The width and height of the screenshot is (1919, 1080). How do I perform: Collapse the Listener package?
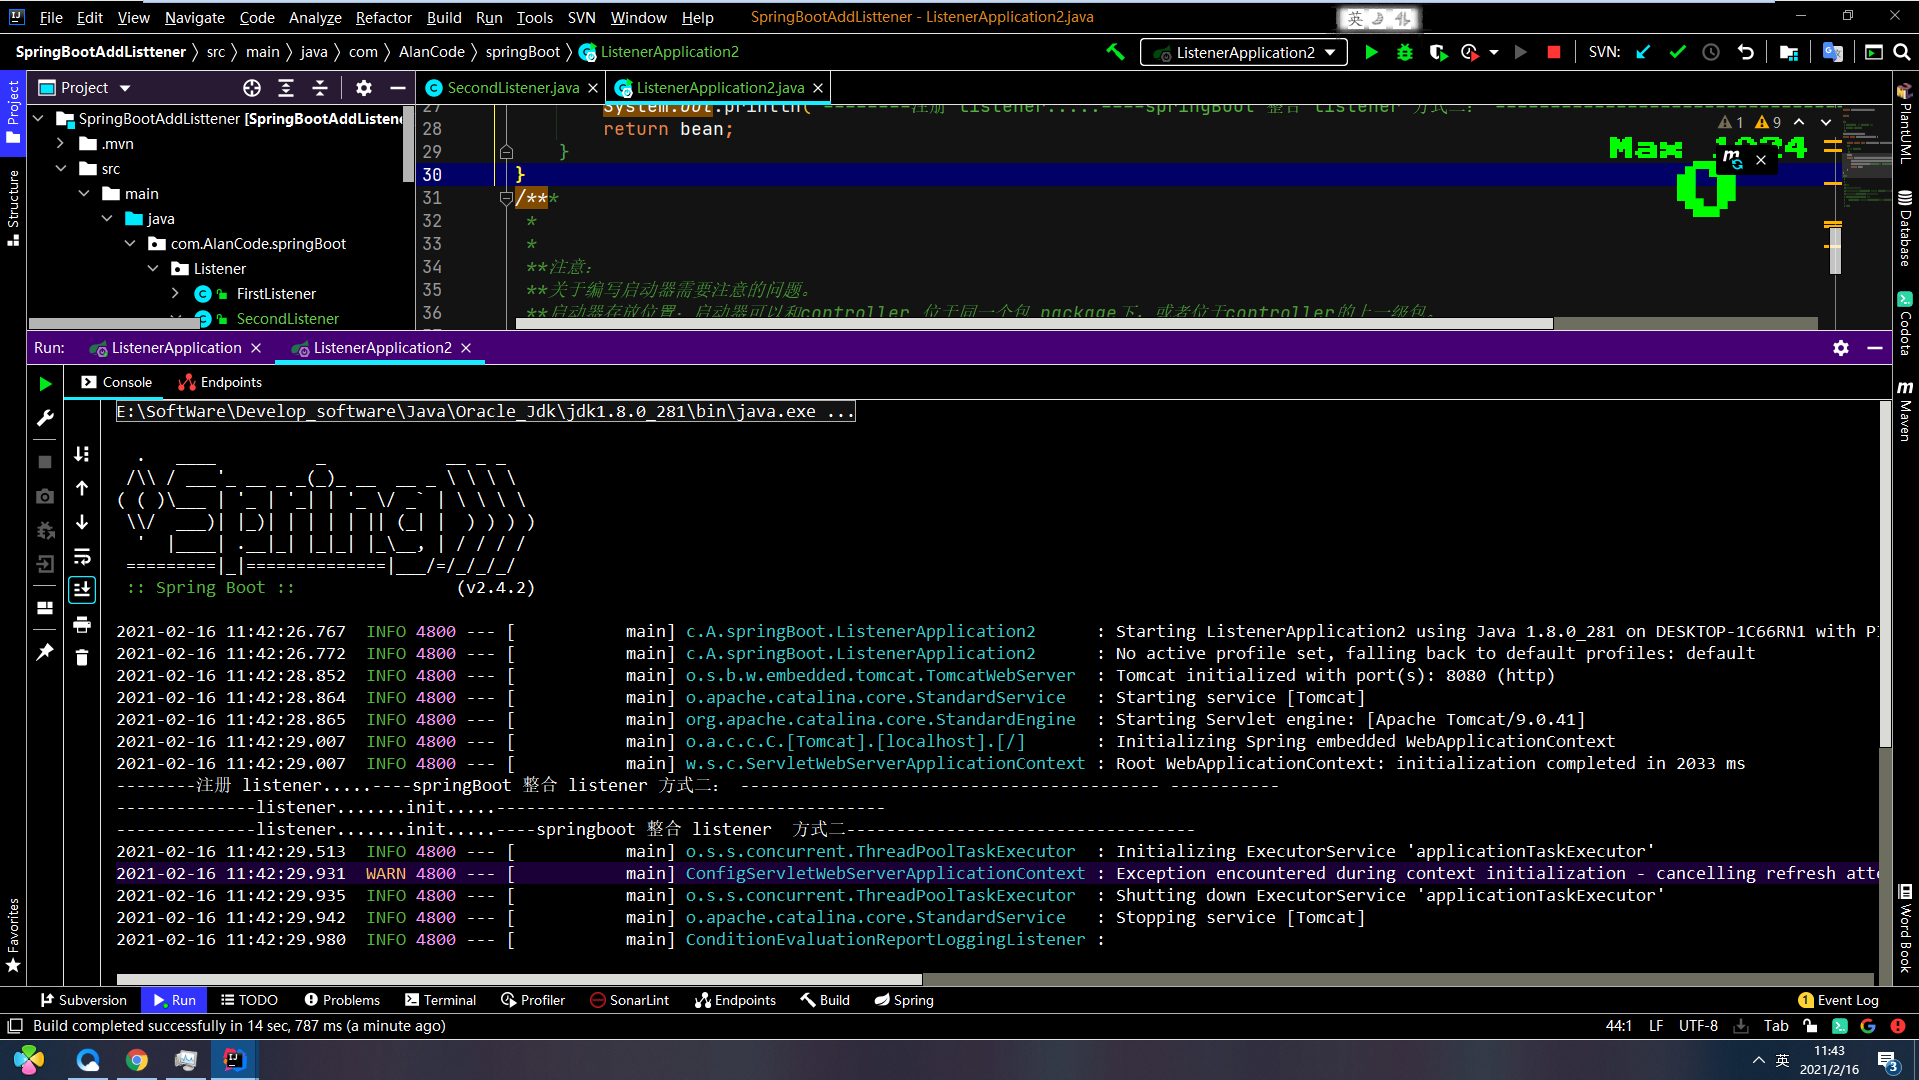tap(153, 268)
